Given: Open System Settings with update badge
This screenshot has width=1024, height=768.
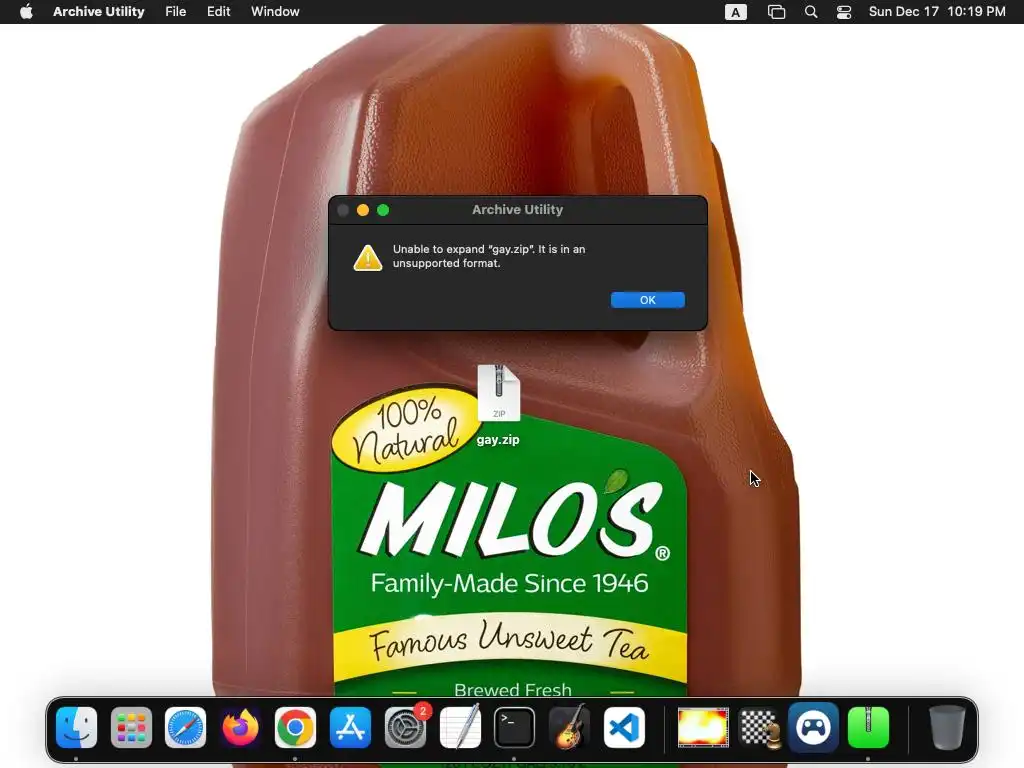Looking at the screenshot, I should (x=406, y=728).
